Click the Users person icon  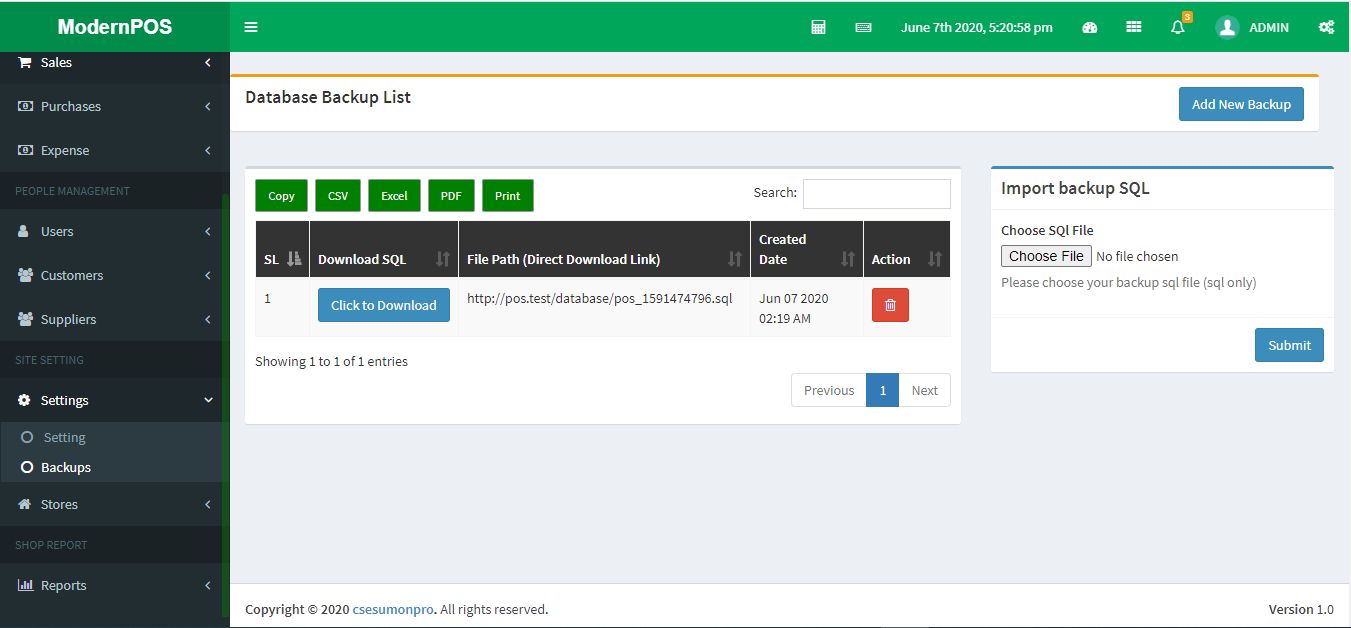(24, 231)
